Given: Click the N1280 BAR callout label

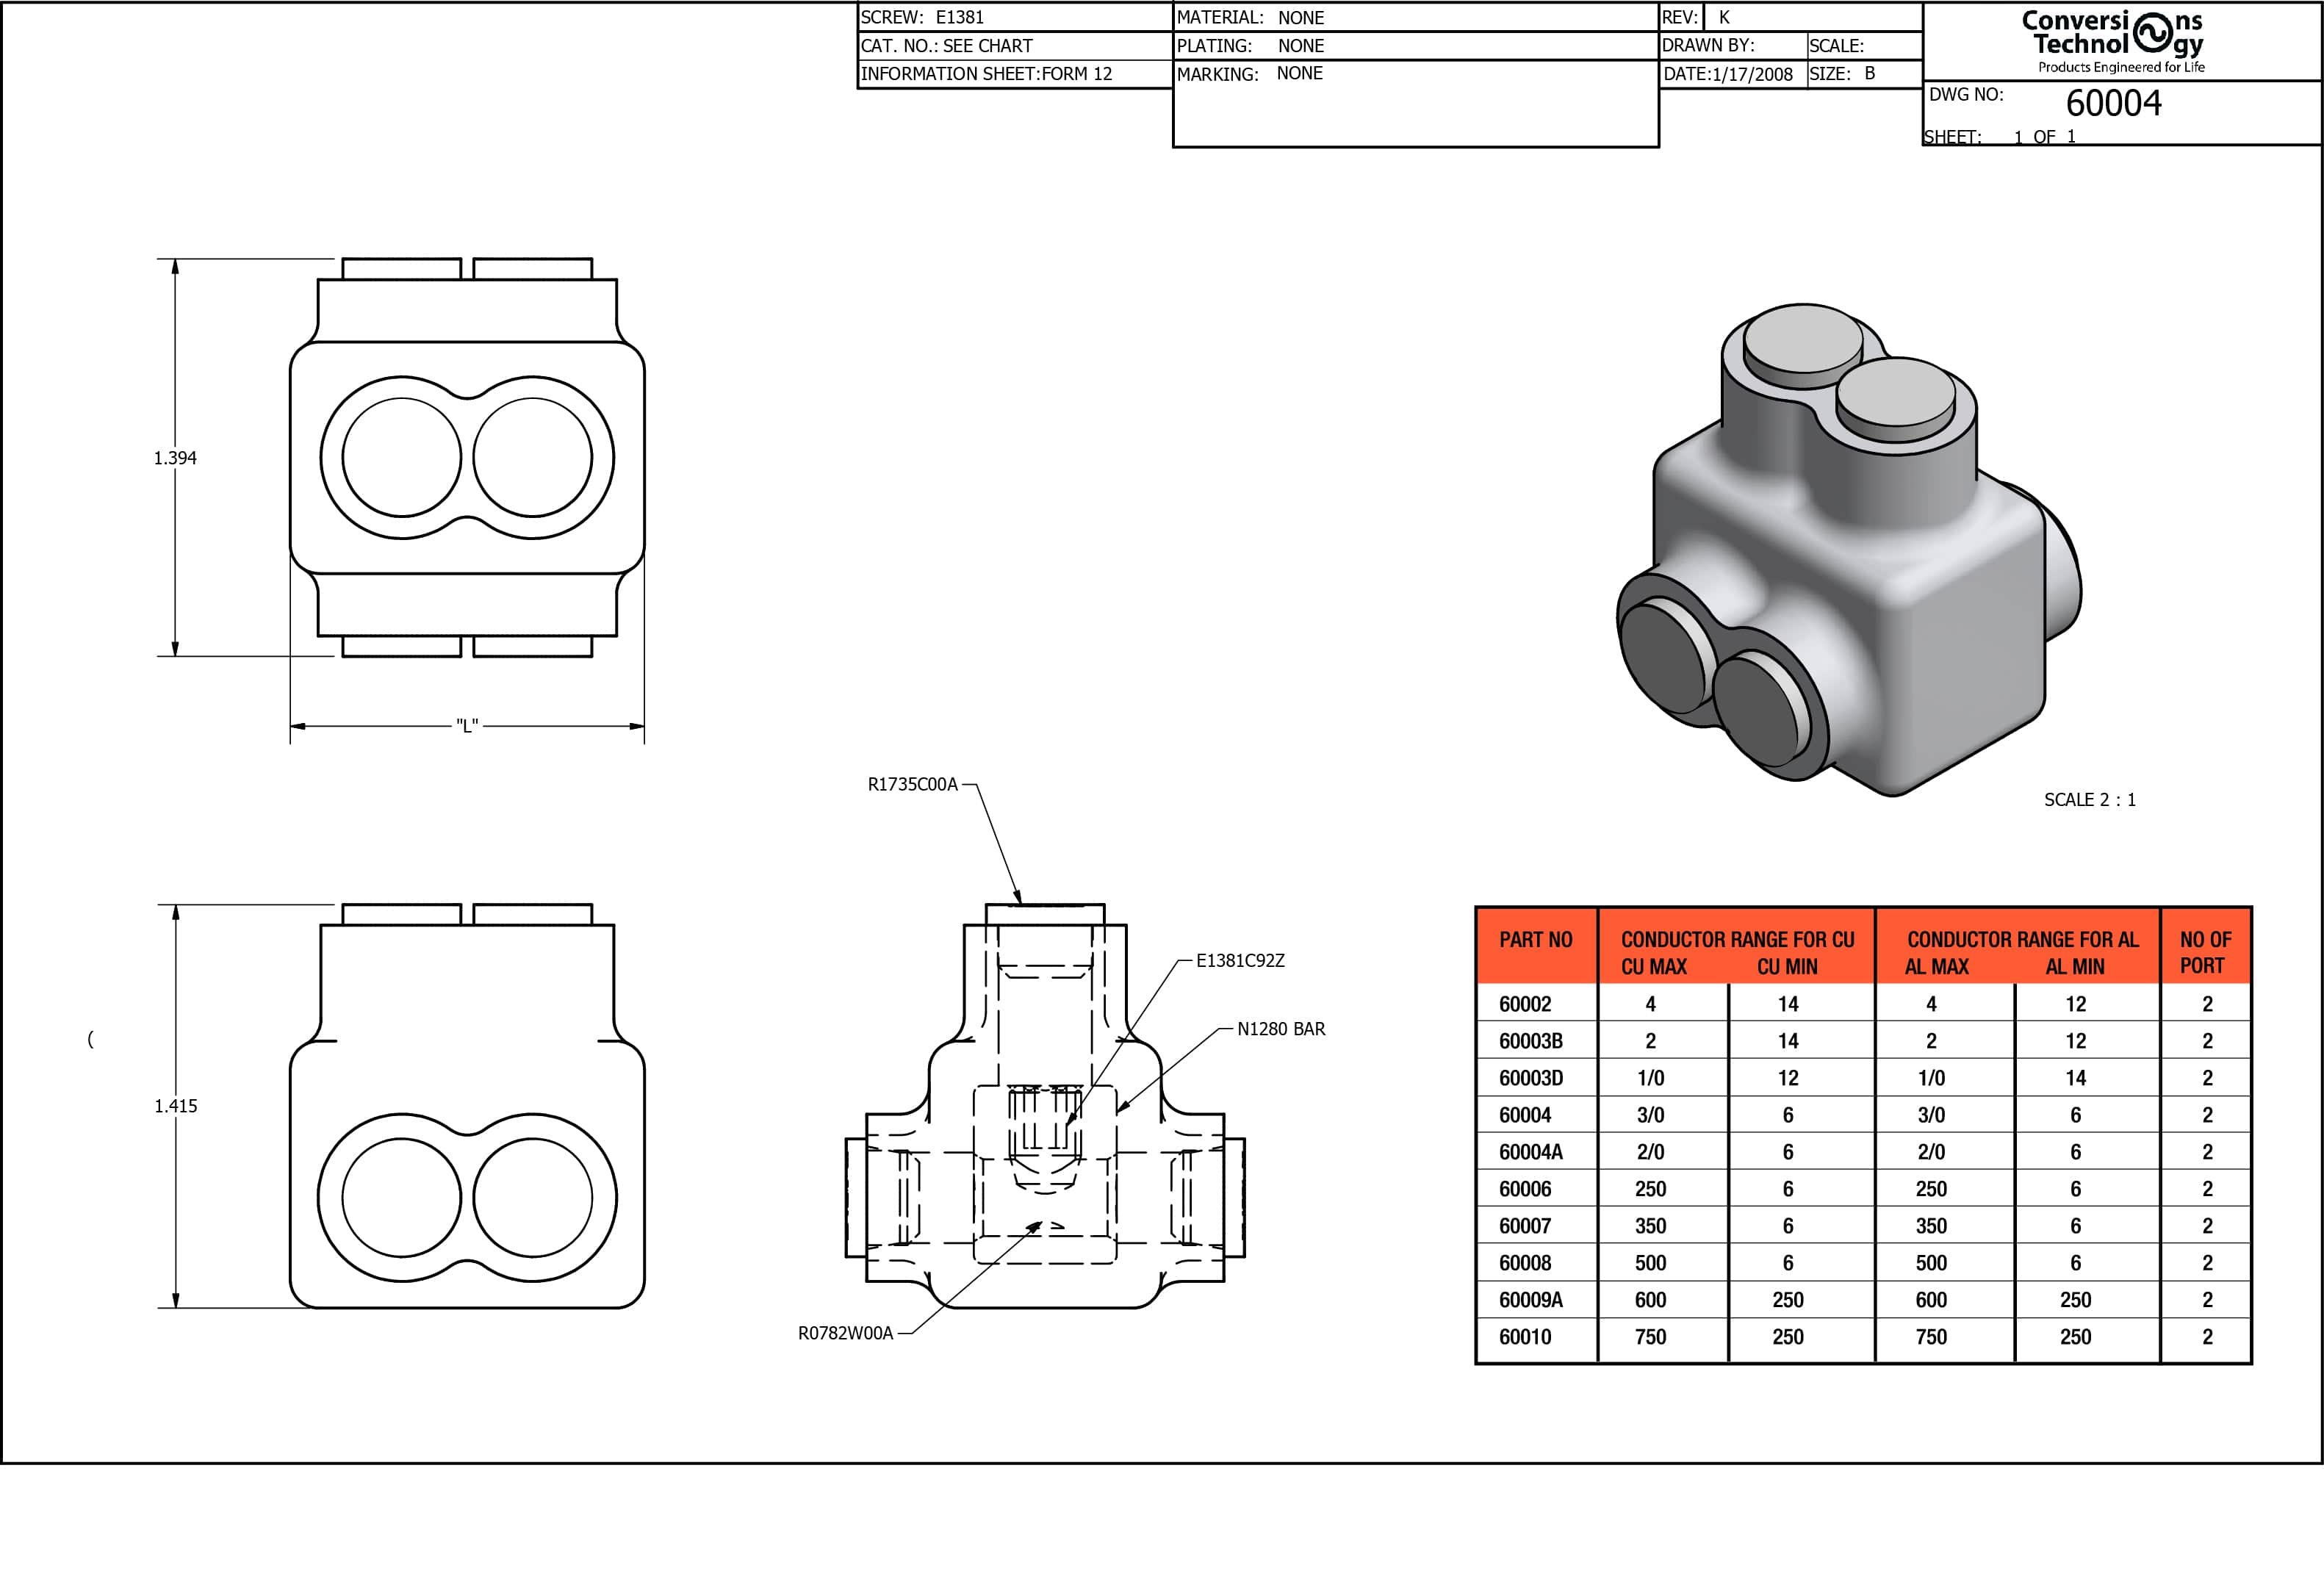Looking at the screenshot, I should click(1281, 1029).
